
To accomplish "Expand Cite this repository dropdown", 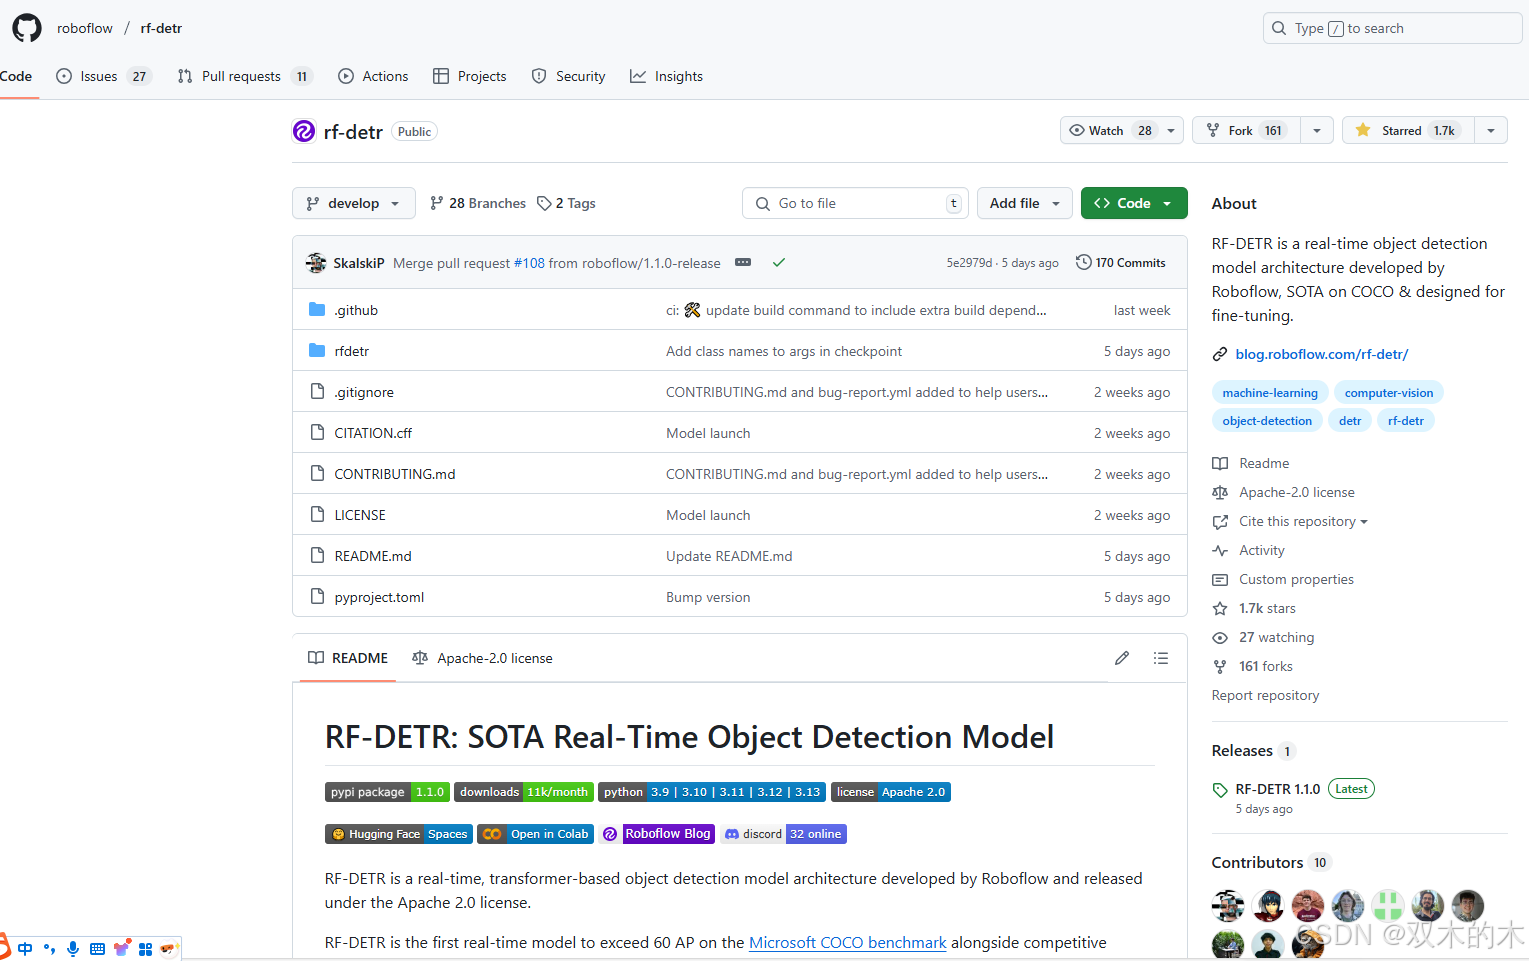I will pos(1303,521).
